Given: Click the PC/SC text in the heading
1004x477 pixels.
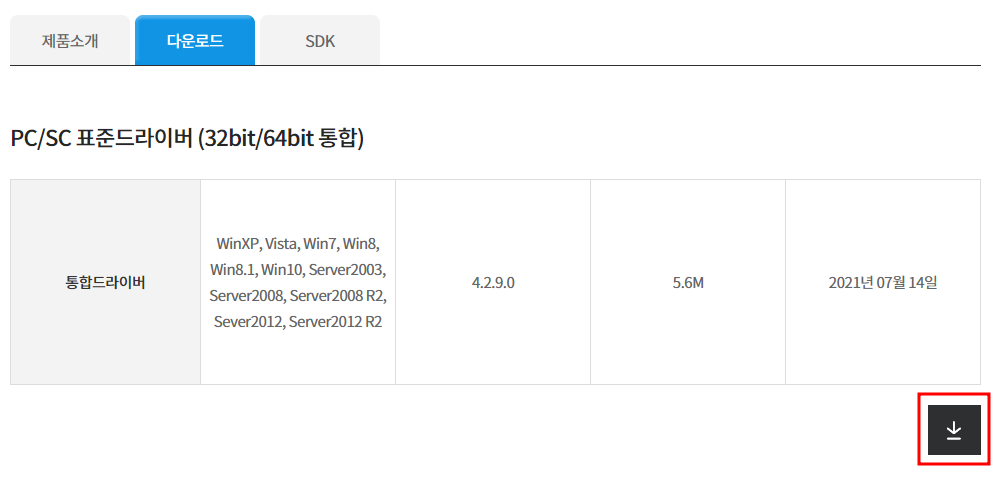Looking at the screenshot, I should coord(40,139).
